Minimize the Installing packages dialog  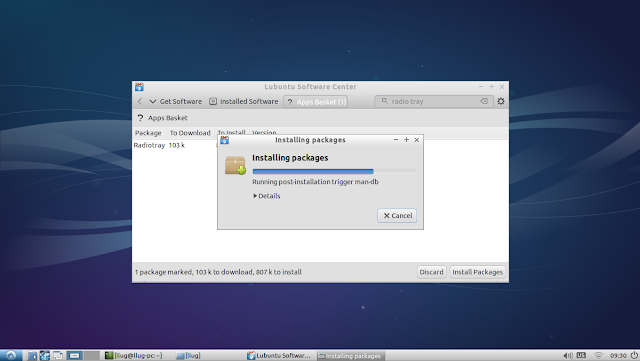(x=396, y=140)
